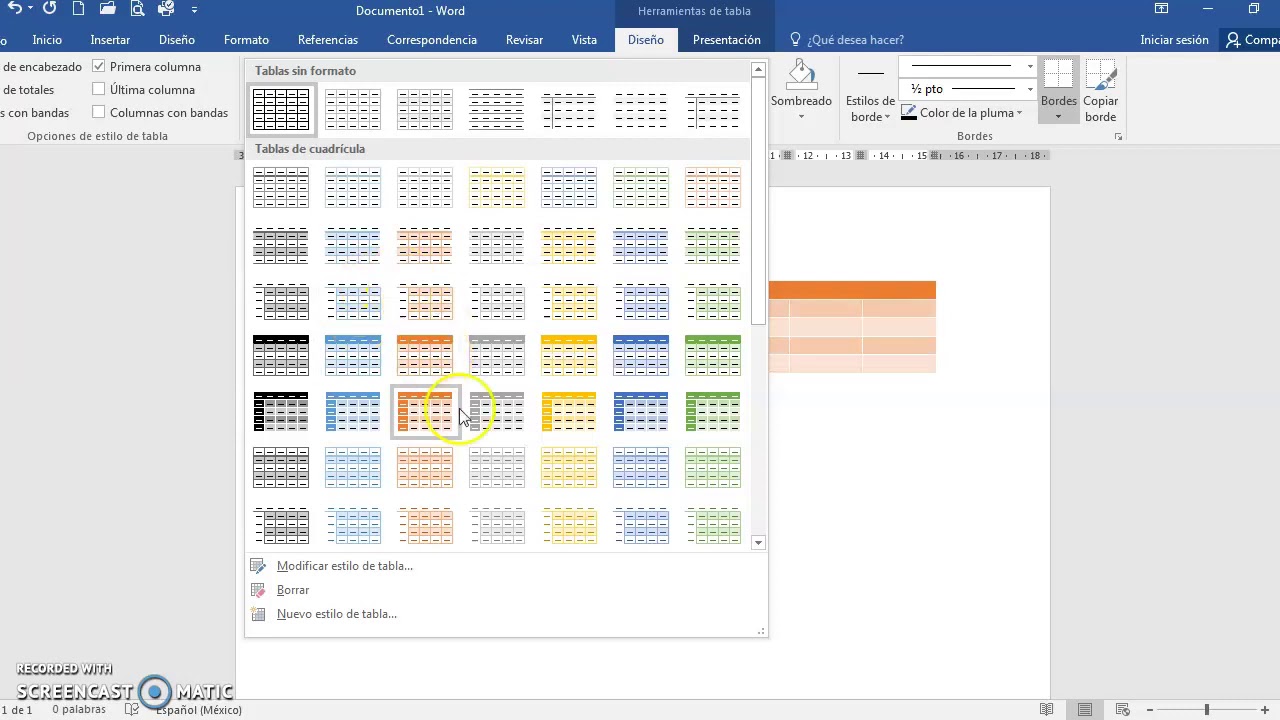
Task: Open the Vista tab
Action: pyautogui.click(x=584, y=40)
